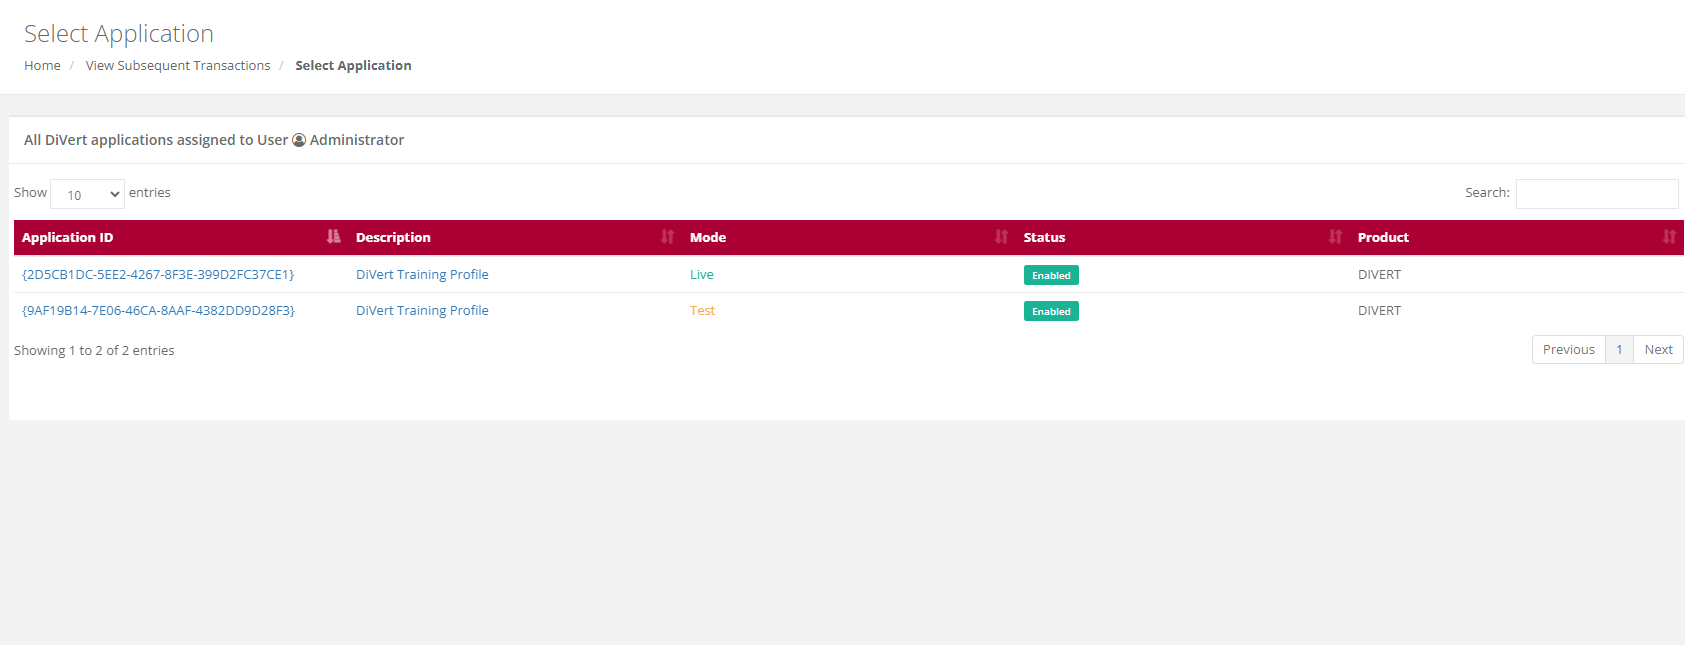Screen dimensions: 1685x645
Task: Sort by Application ID column icon
Action: pyautogui.click(x=333, y=237)
